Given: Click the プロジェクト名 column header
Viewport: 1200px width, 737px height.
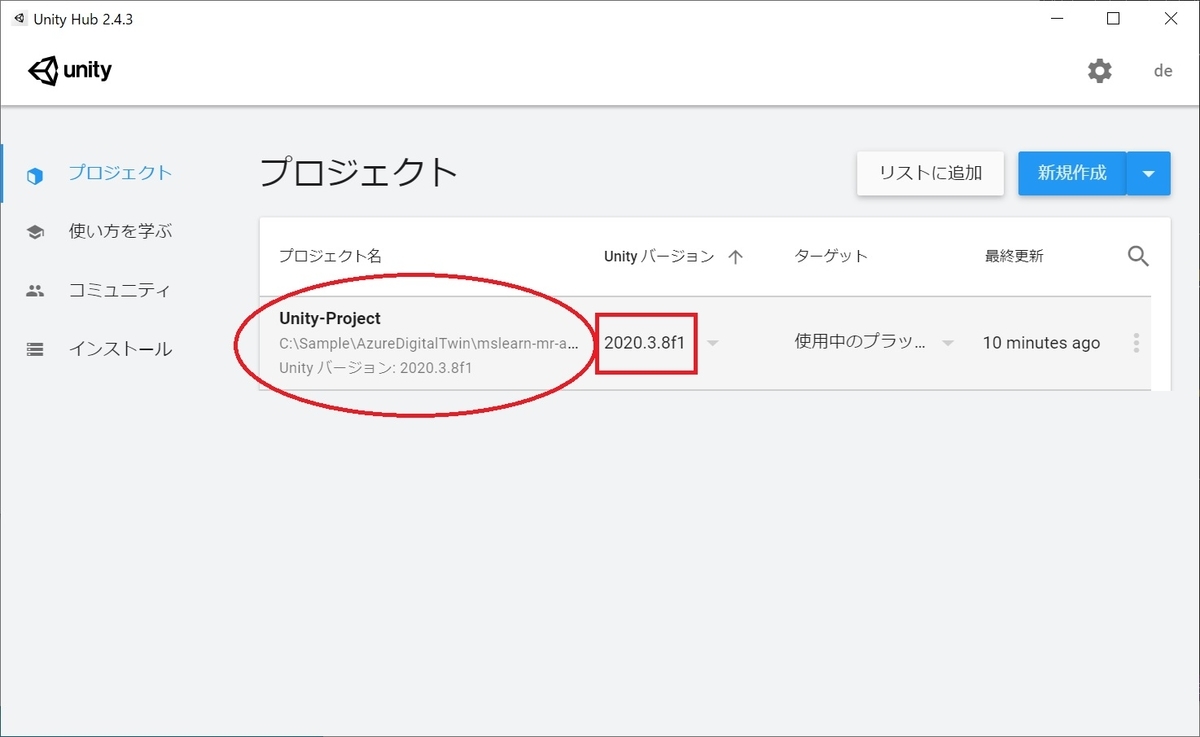Looking at the screenshot, I should click(330, 256).
